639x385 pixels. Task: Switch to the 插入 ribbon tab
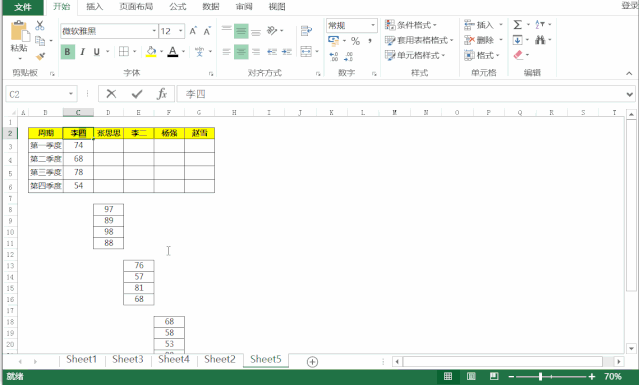tap(95, 7)
